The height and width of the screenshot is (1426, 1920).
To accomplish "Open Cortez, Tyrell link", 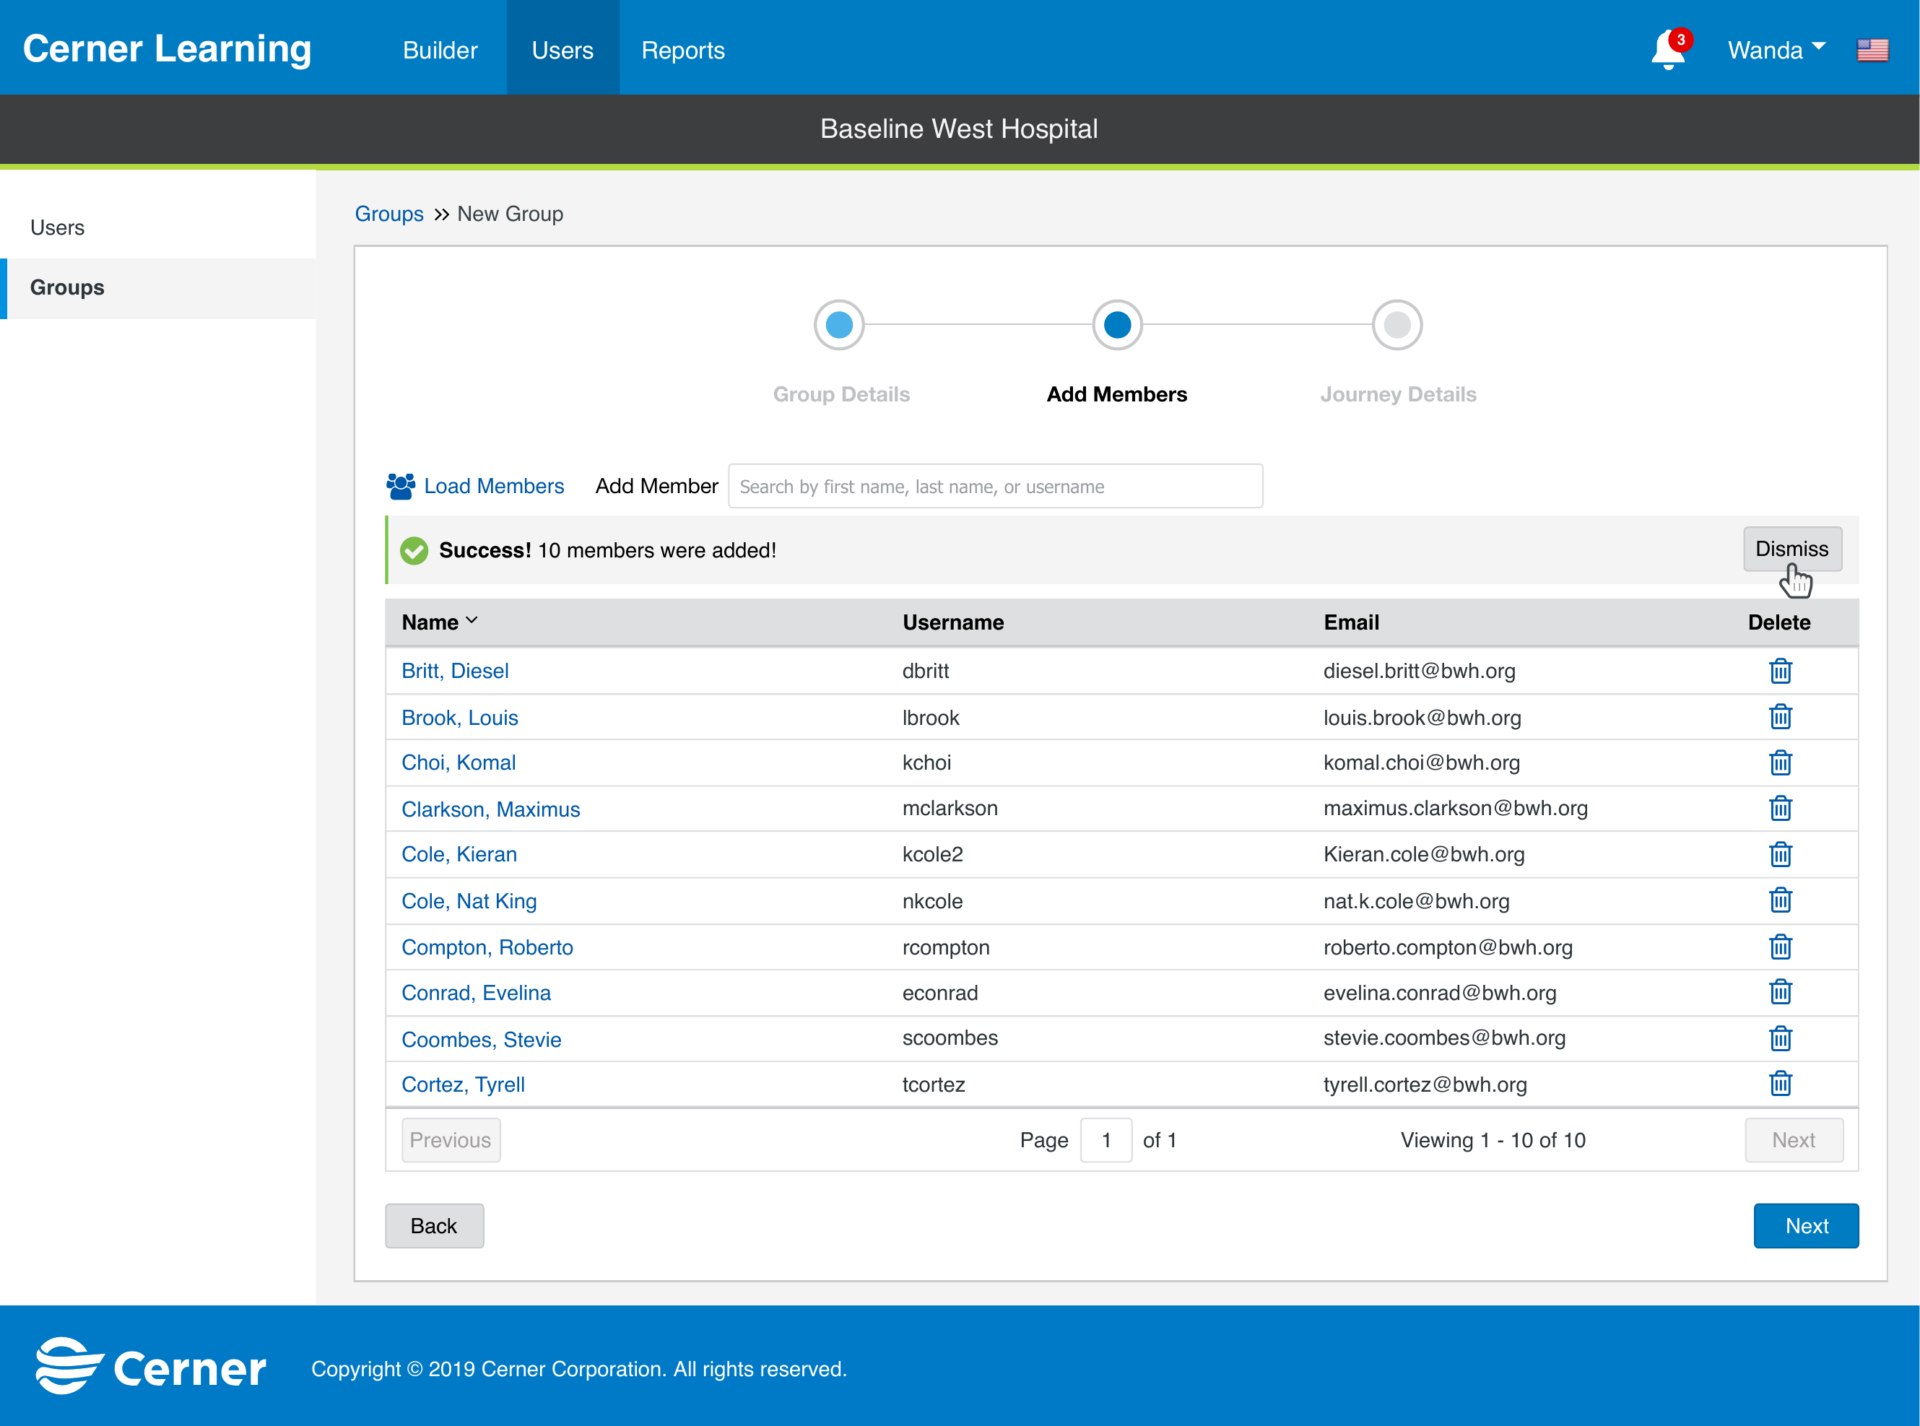I will point(463,1085).
